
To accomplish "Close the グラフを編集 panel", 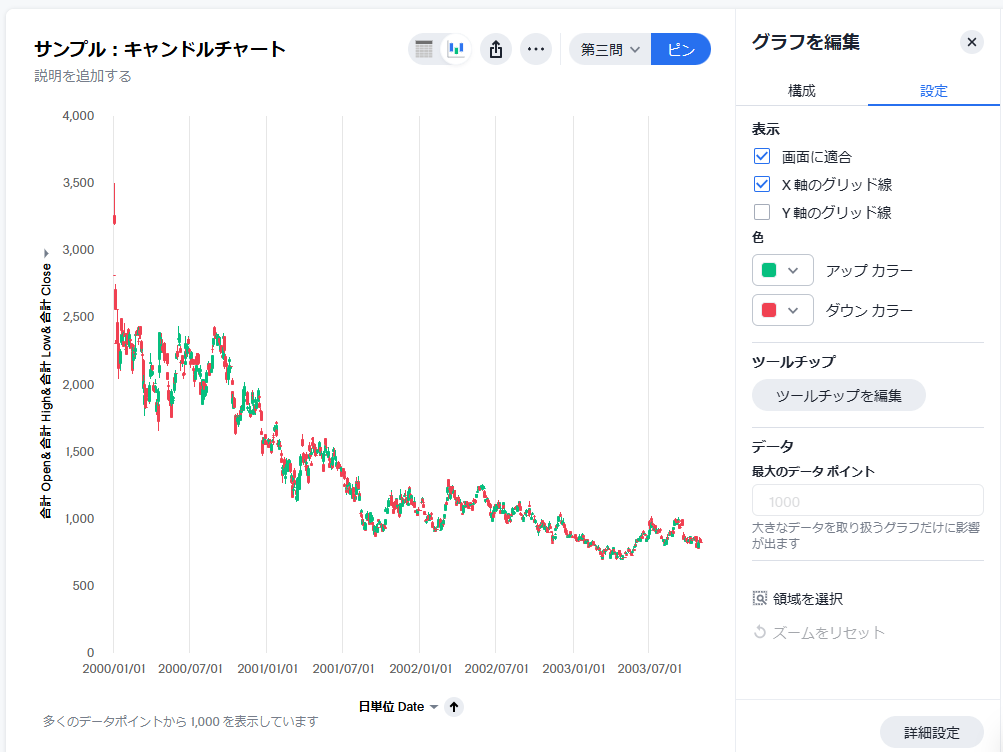I will click(x=971, y=42).
